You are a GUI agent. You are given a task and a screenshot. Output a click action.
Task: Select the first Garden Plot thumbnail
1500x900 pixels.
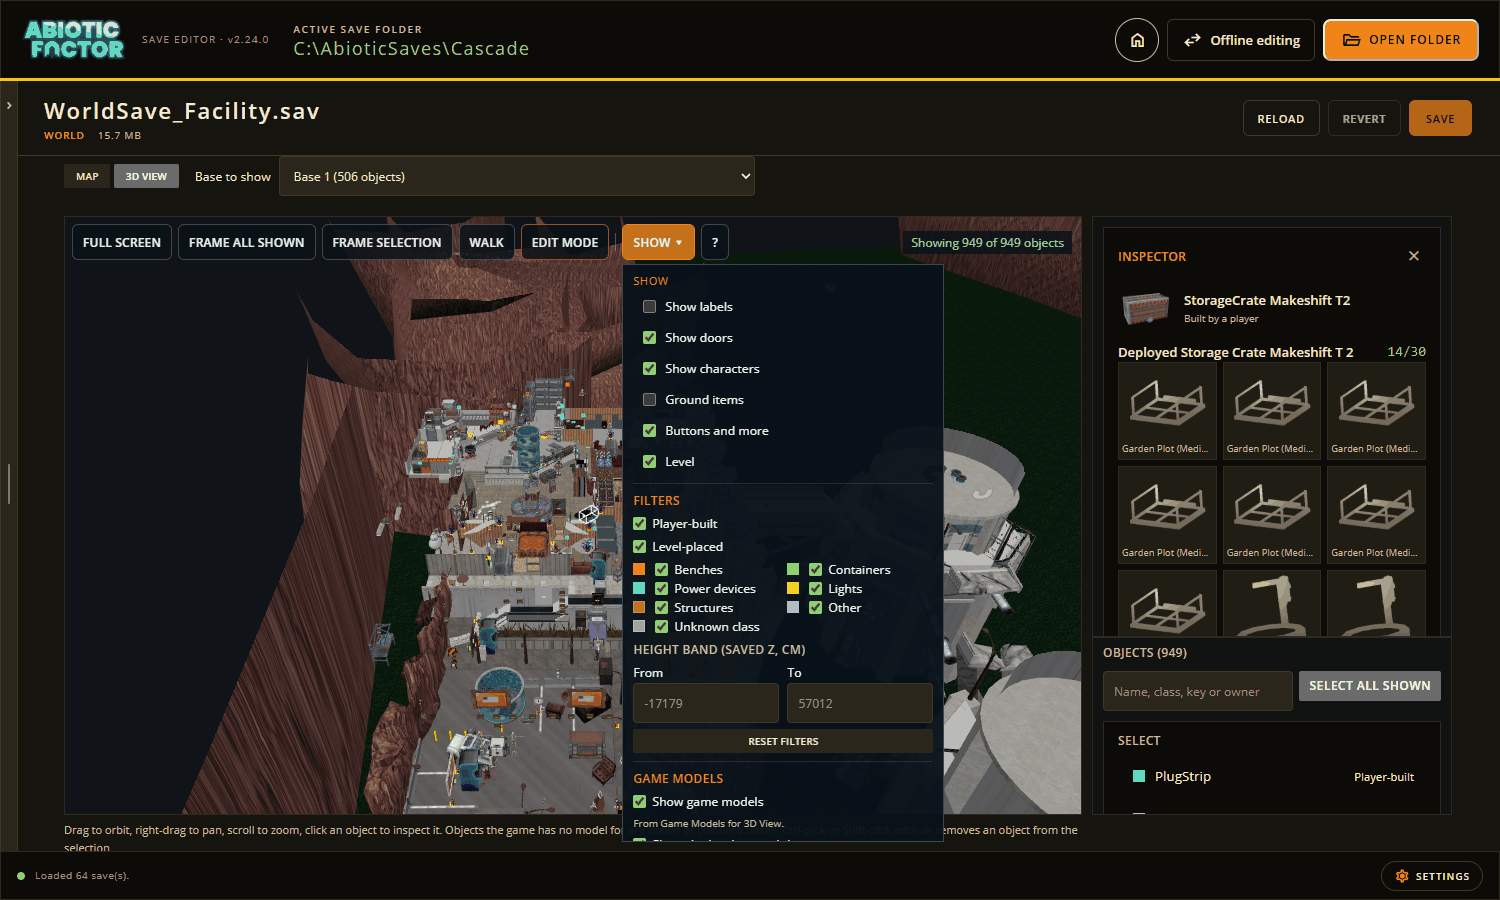pos(1167,410)
